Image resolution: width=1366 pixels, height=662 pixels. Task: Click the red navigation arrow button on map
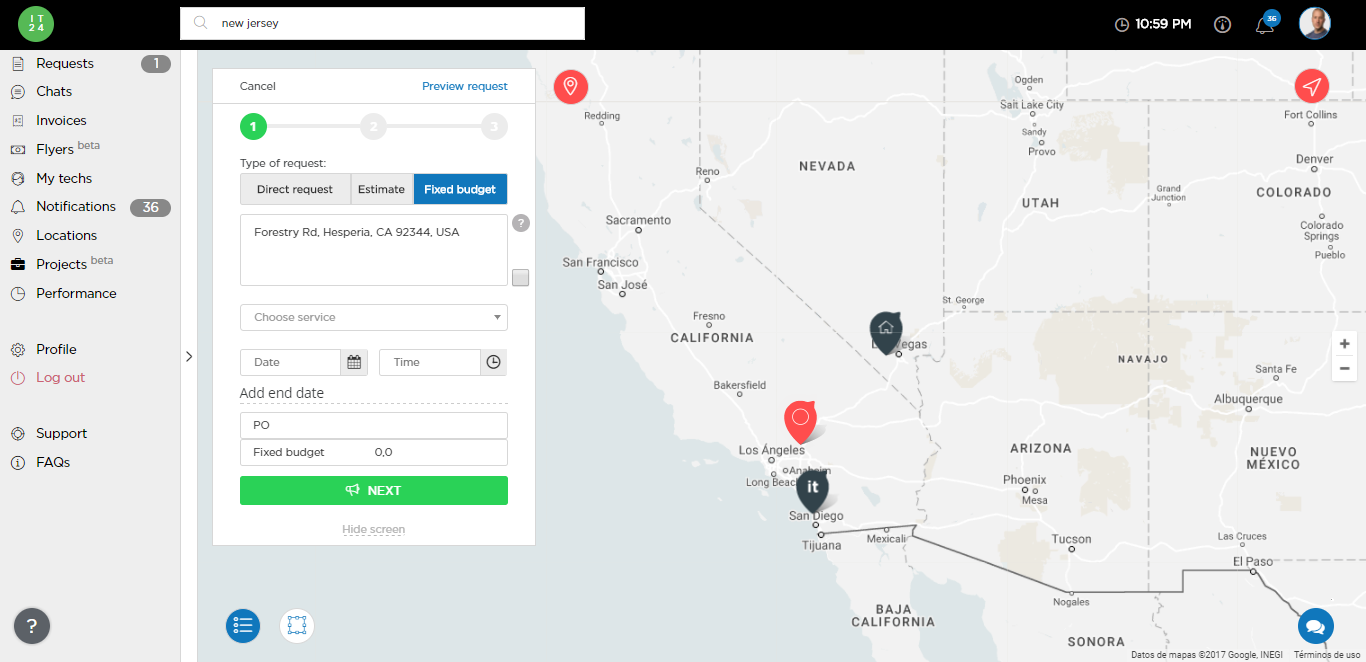[1311, 86]
